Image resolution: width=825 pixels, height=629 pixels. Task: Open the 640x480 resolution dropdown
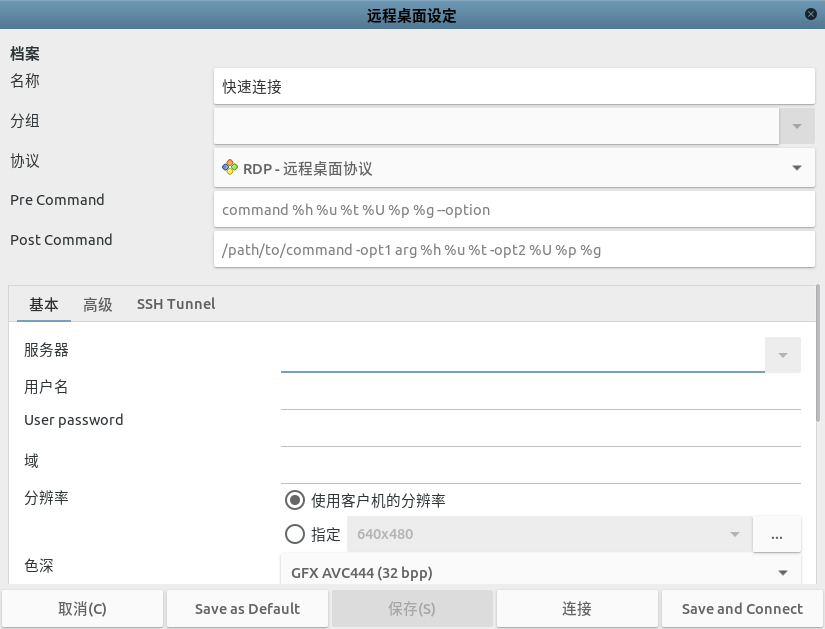point(735,534)
